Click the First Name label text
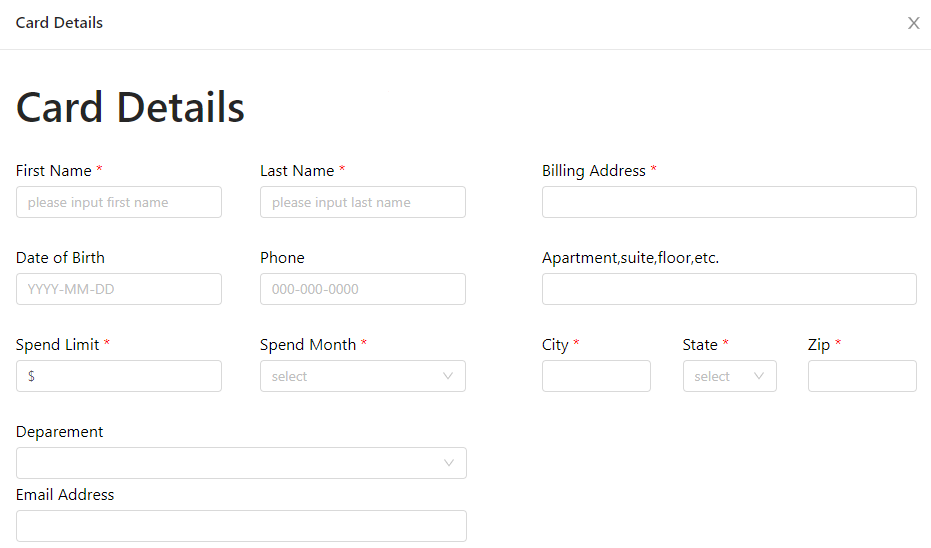The image size is (931, 548). pyautogui.click(x=54, y=171)
